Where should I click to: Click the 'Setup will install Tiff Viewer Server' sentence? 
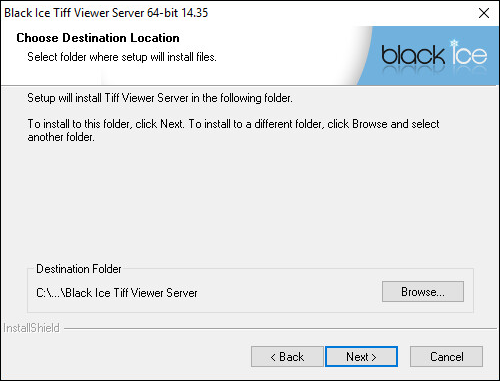(160, 98)
